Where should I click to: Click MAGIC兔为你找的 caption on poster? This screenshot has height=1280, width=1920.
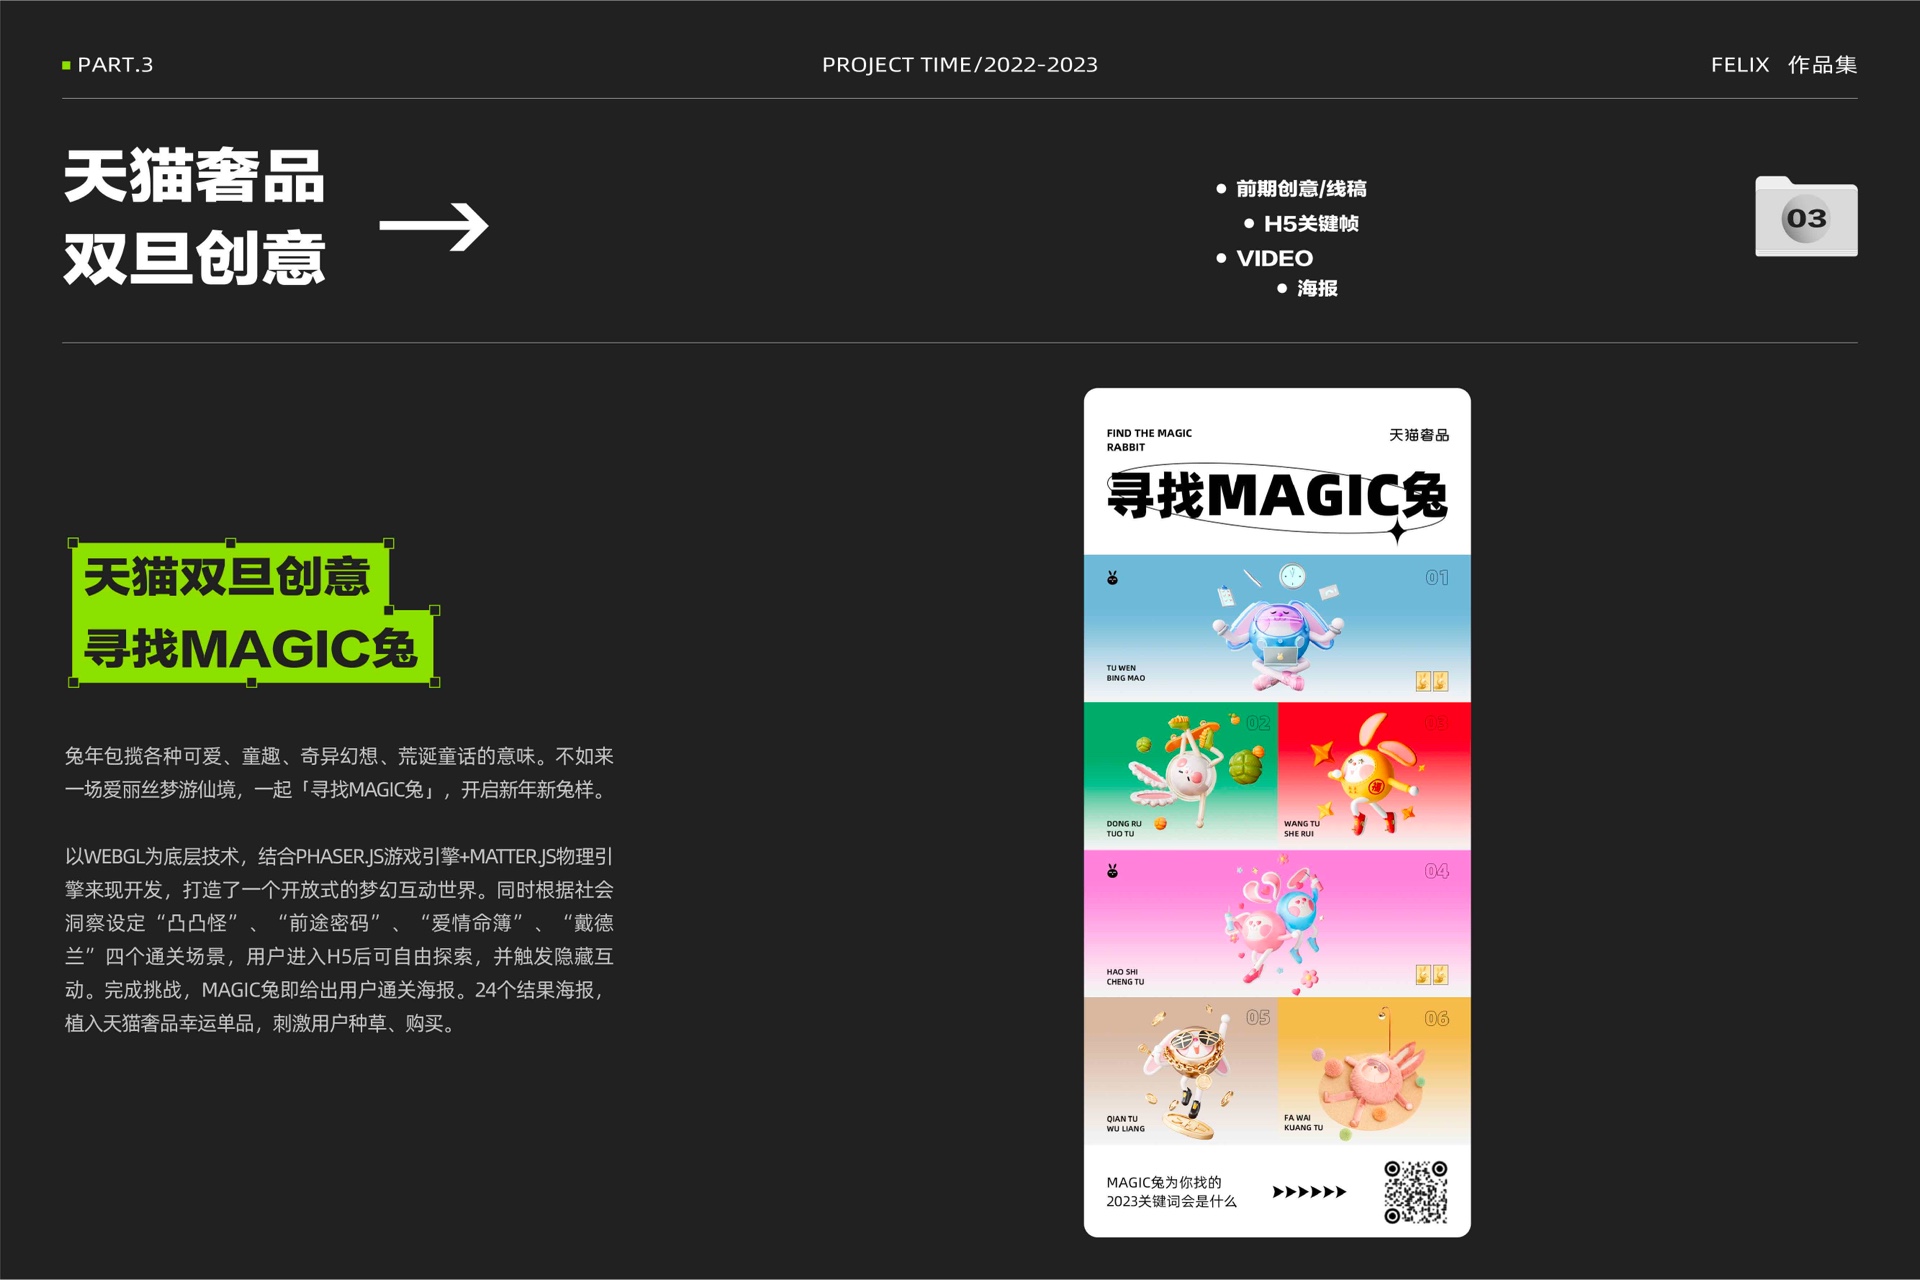pos(1164,1182)
